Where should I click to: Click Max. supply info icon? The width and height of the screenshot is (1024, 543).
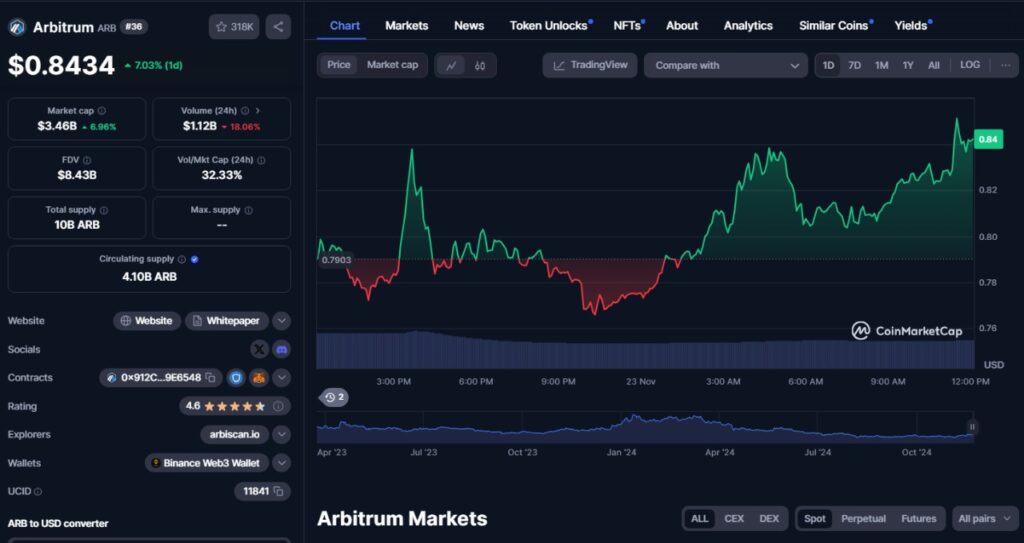coord(248,210)
